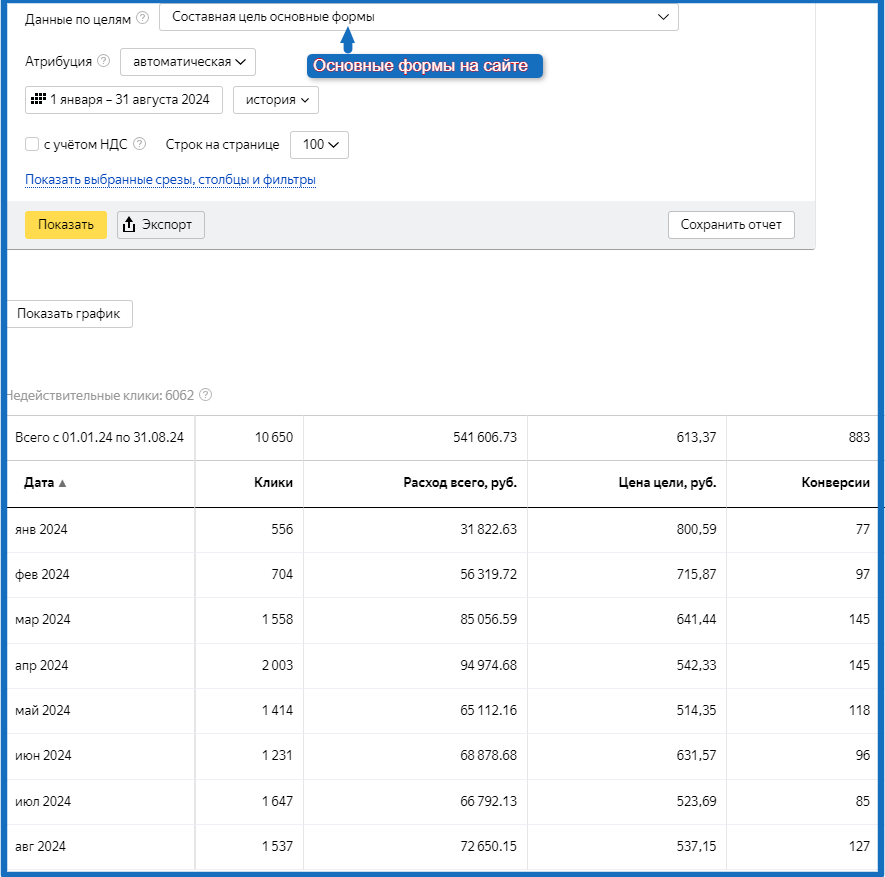Click help icon beside Атрибуция label
885x877 pixels.
pyautogui.click(x=104, y=62)
